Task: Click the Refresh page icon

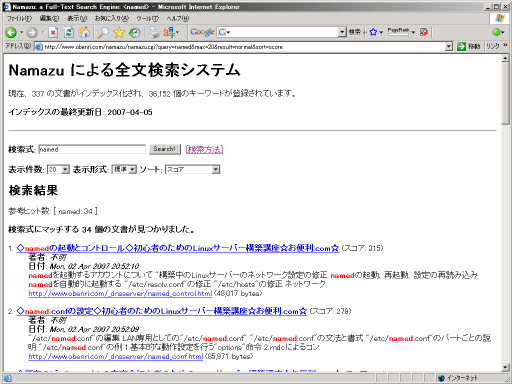Action: point(69,32)
